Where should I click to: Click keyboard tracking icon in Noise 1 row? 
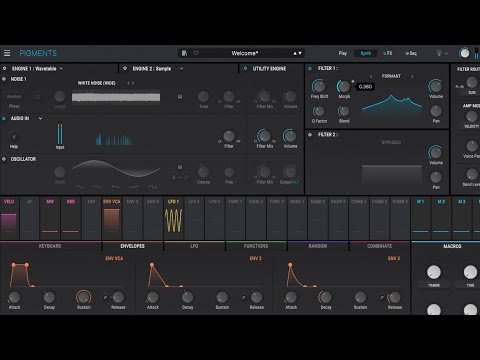180,96
